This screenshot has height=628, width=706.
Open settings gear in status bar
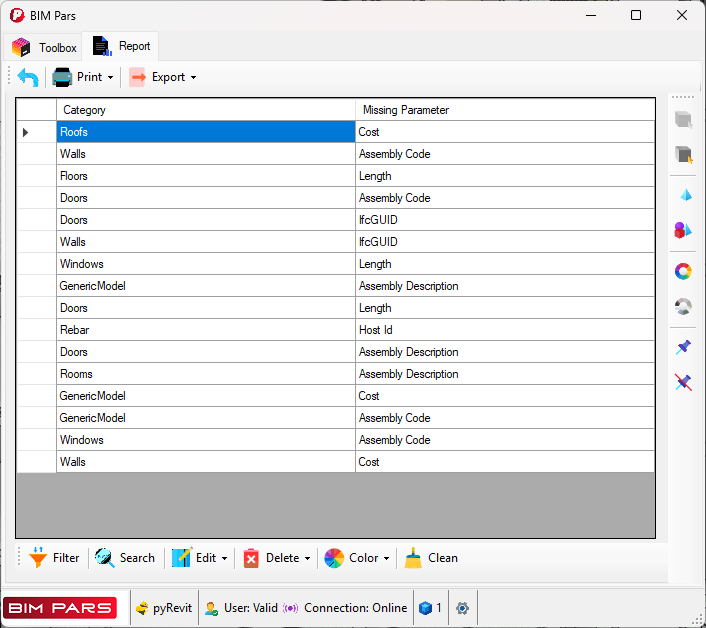[462, 608]
